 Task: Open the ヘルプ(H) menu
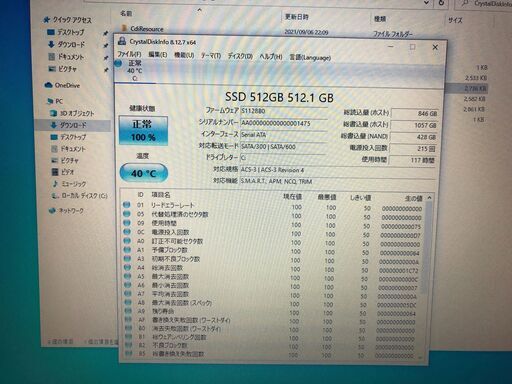pos(271,57)
